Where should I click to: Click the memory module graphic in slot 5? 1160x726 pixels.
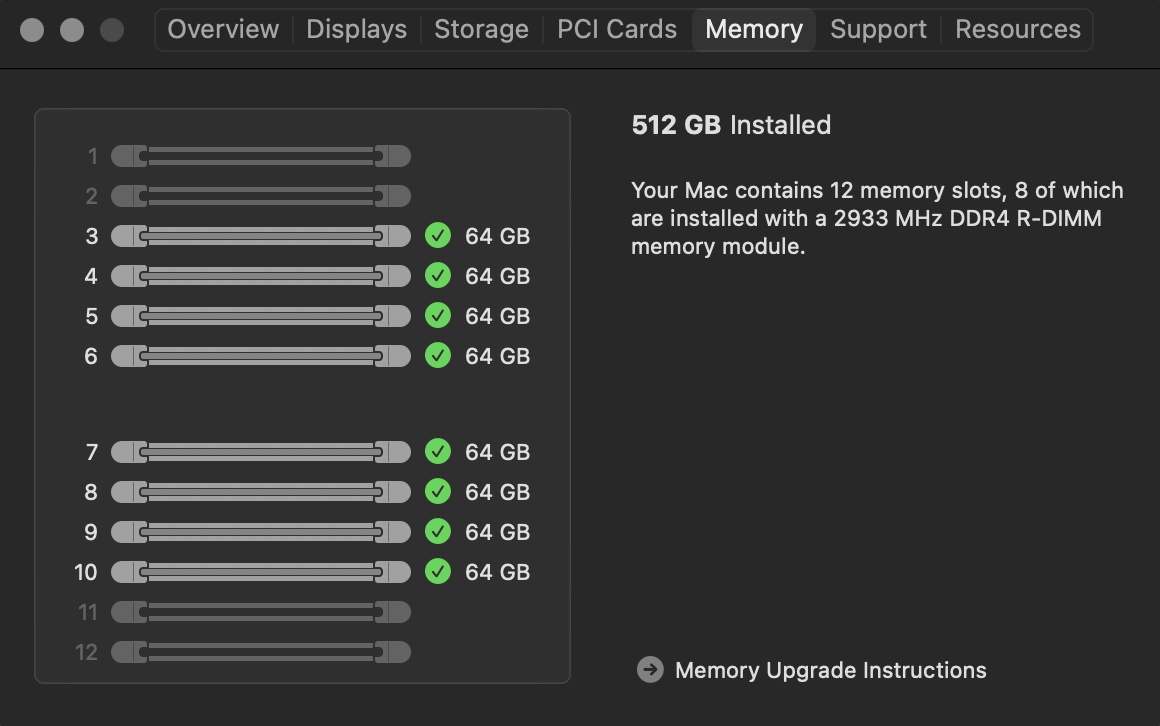(260, 316)
